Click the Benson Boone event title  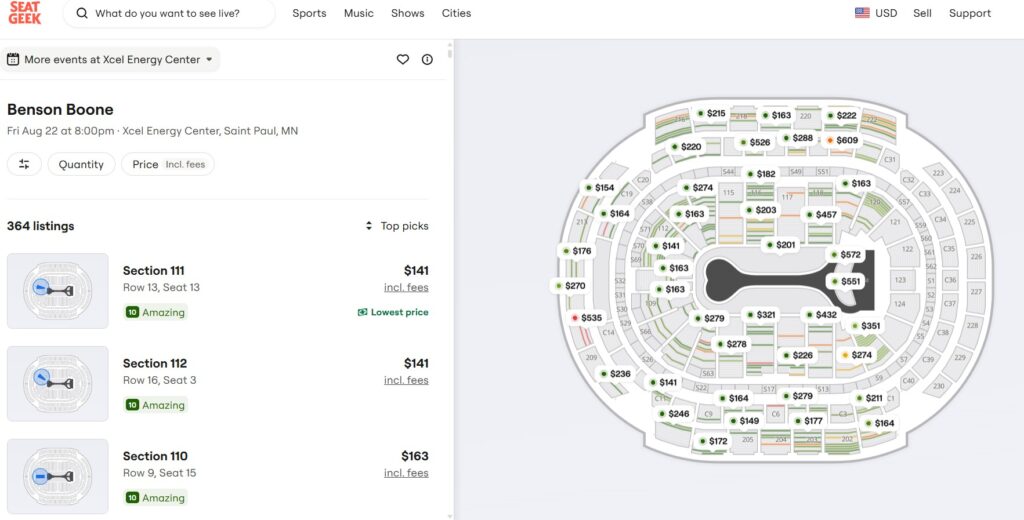coord(60,109)
